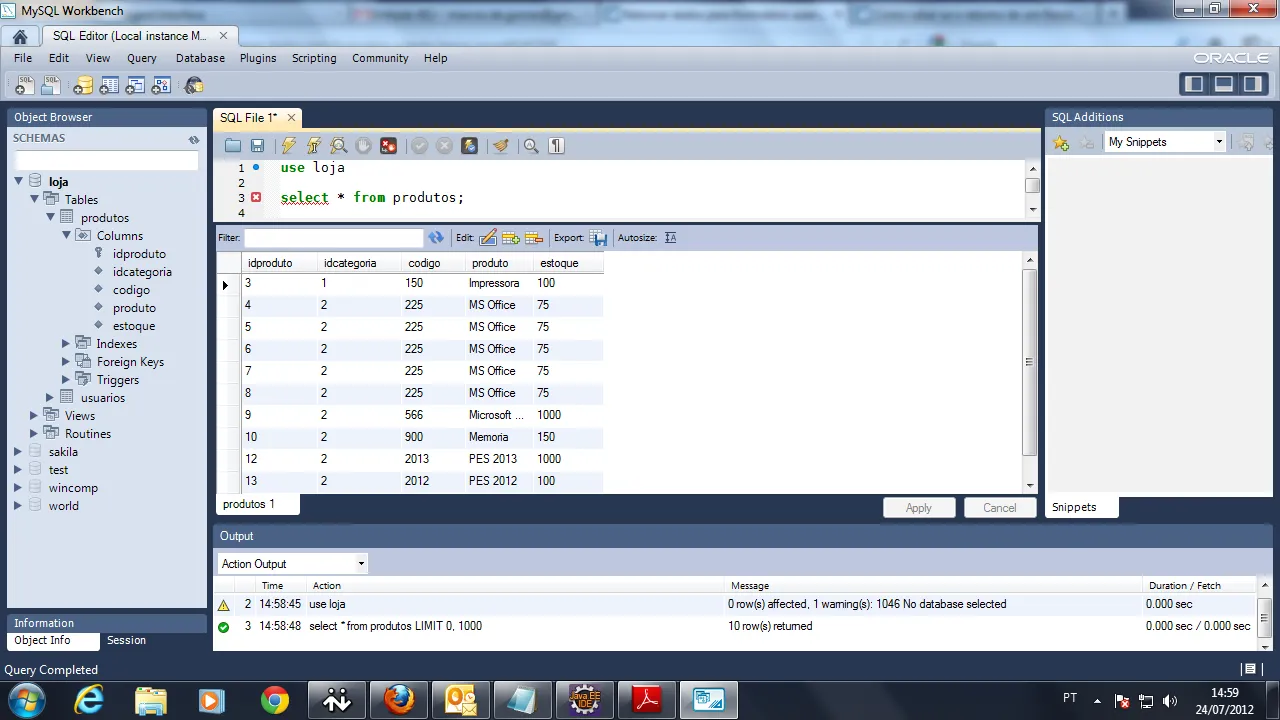Expand the sakila schema
Screen dimensions: 1280x720
pos(18,452)
